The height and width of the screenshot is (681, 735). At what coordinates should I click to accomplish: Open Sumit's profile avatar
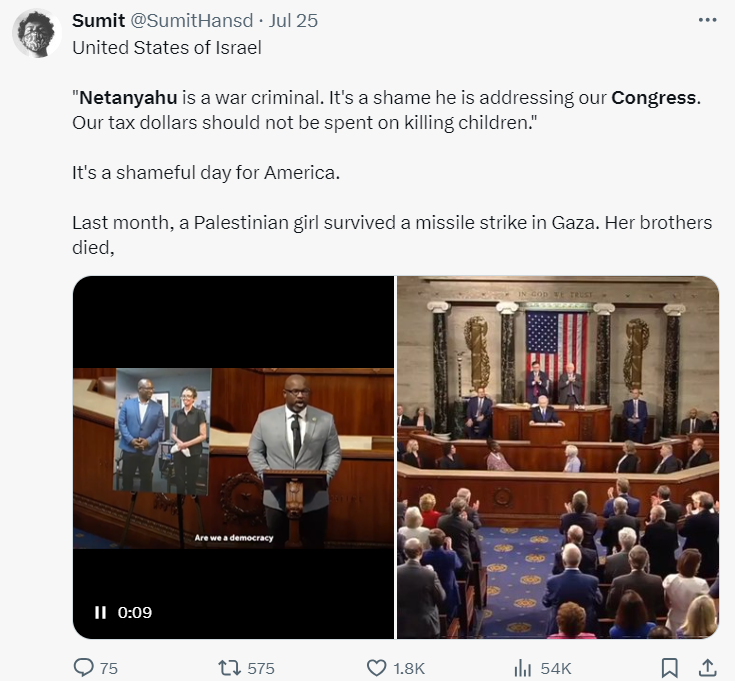tap(37, 35)
